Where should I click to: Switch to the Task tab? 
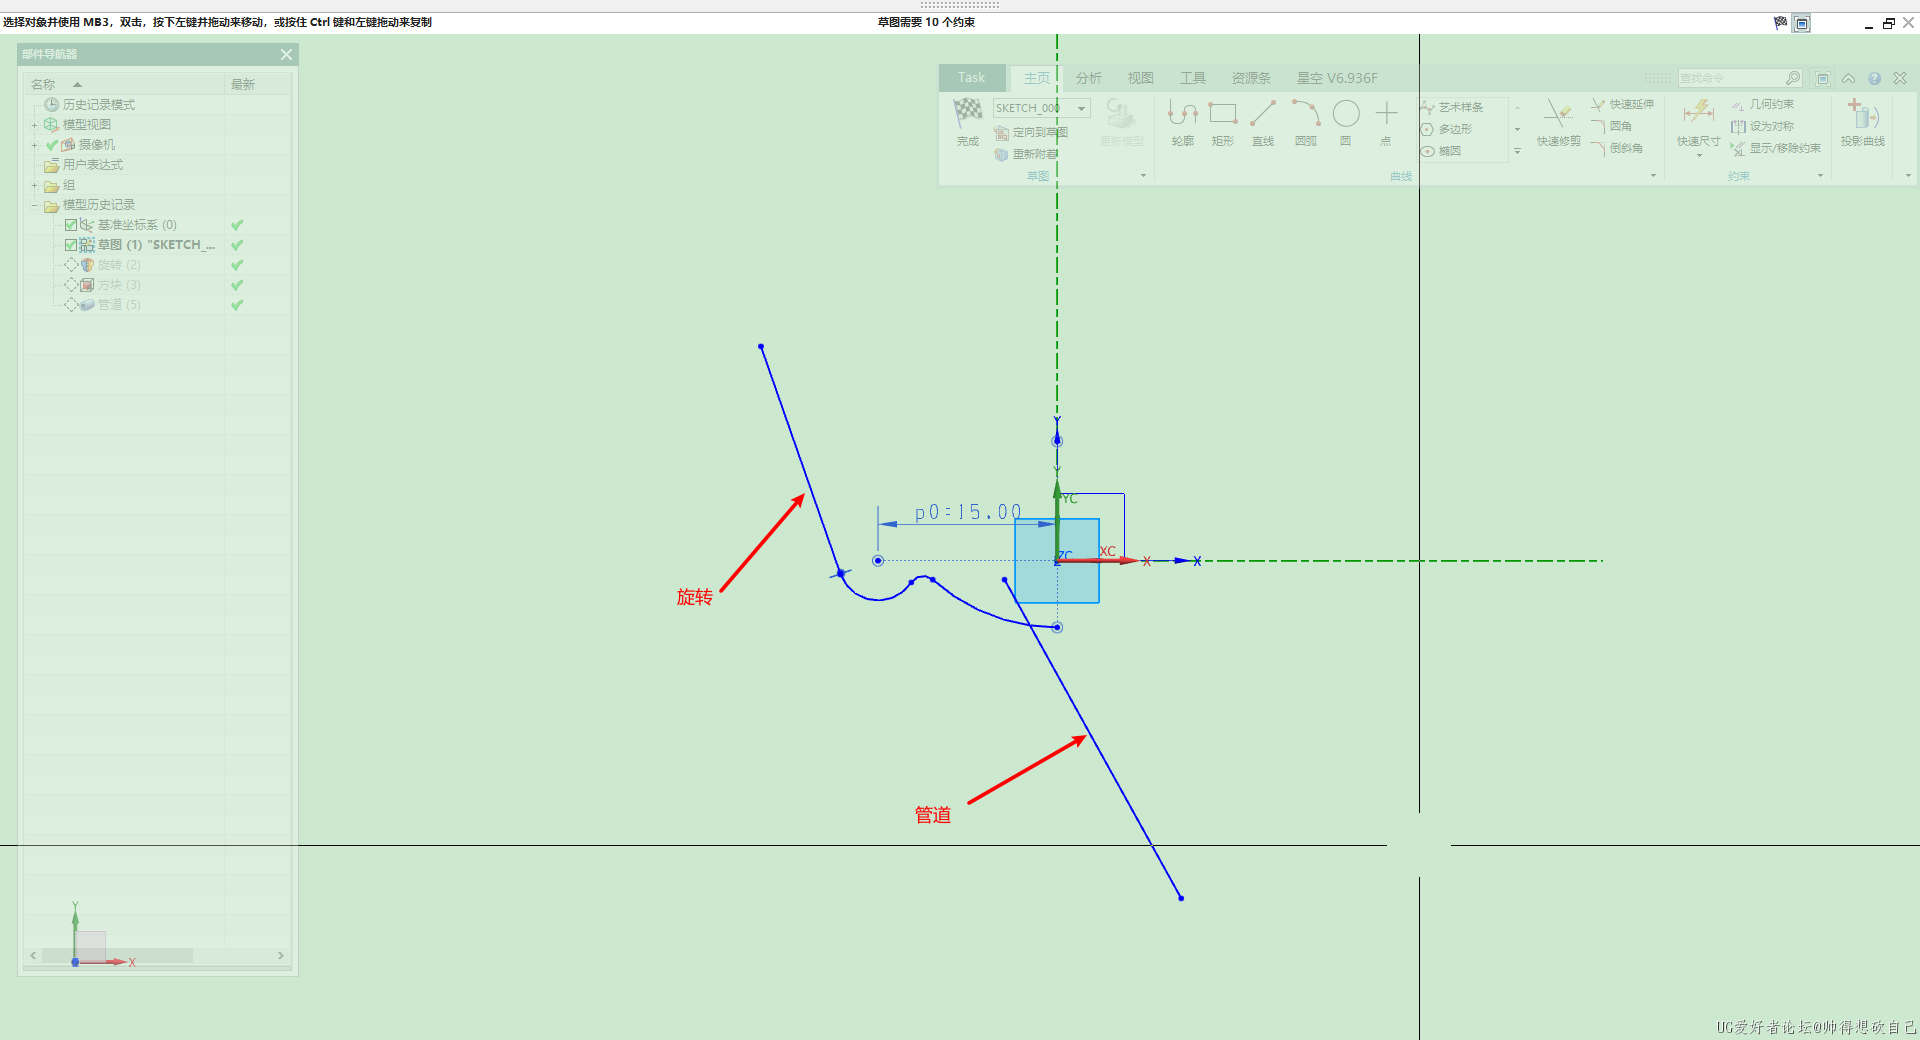[971, 78]
